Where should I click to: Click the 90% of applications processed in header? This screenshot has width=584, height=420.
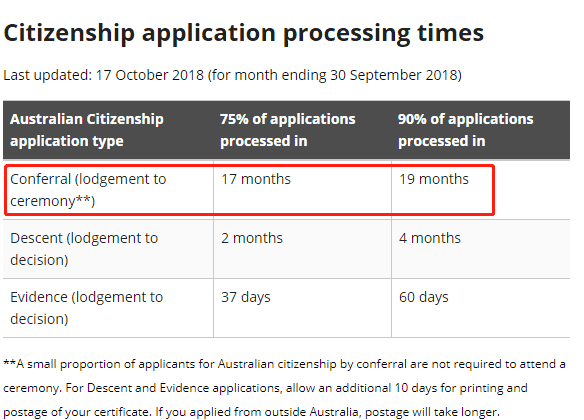pos(466,130)
